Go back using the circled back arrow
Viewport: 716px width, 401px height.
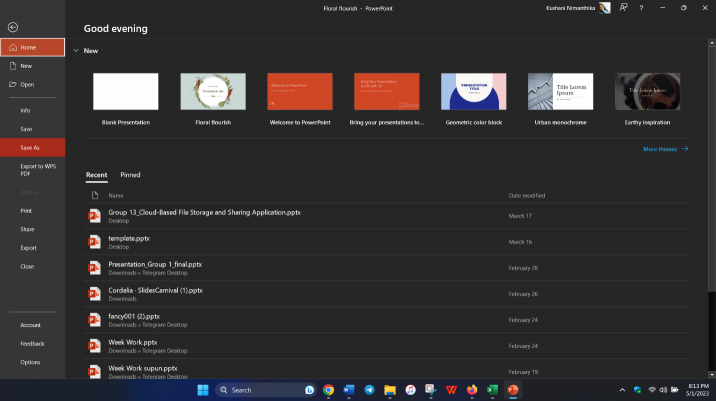point(13,27)
